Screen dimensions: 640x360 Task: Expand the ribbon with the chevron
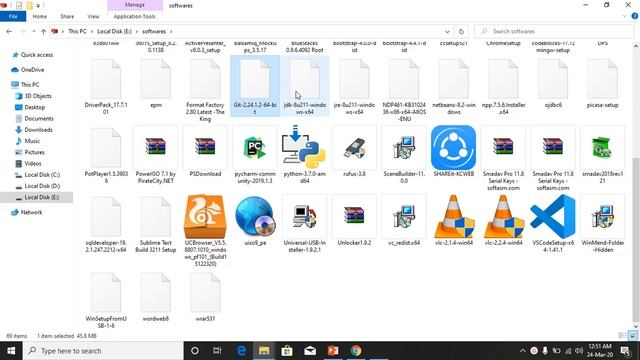(x=624, y=16)
